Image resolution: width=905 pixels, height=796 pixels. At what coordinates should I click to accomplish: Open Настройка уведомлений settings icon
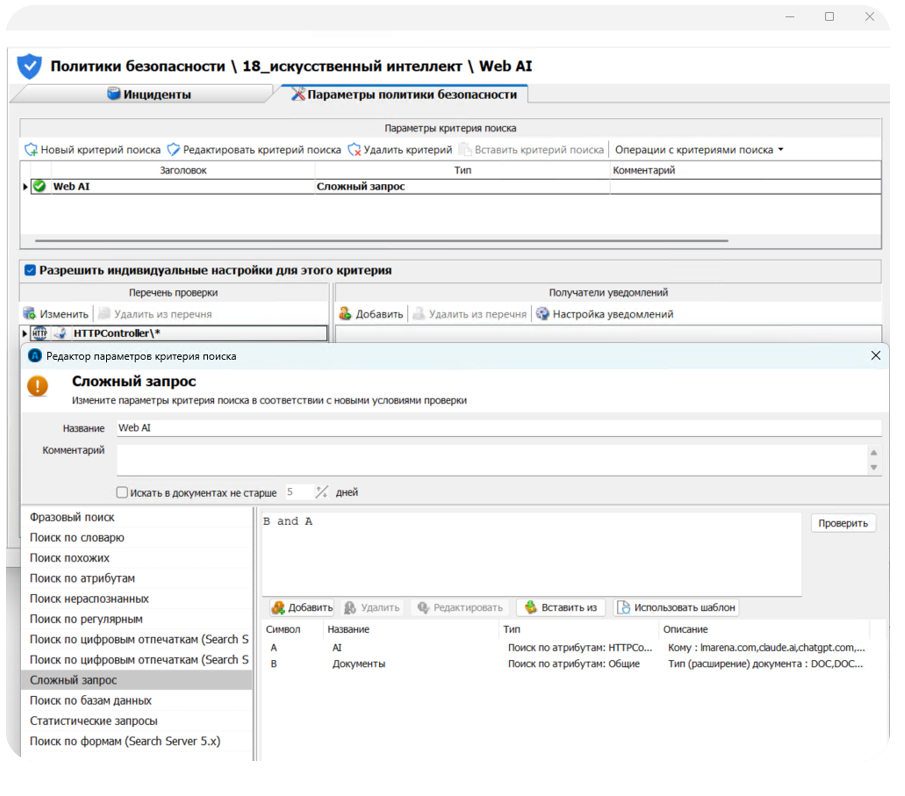click(543, 314)
